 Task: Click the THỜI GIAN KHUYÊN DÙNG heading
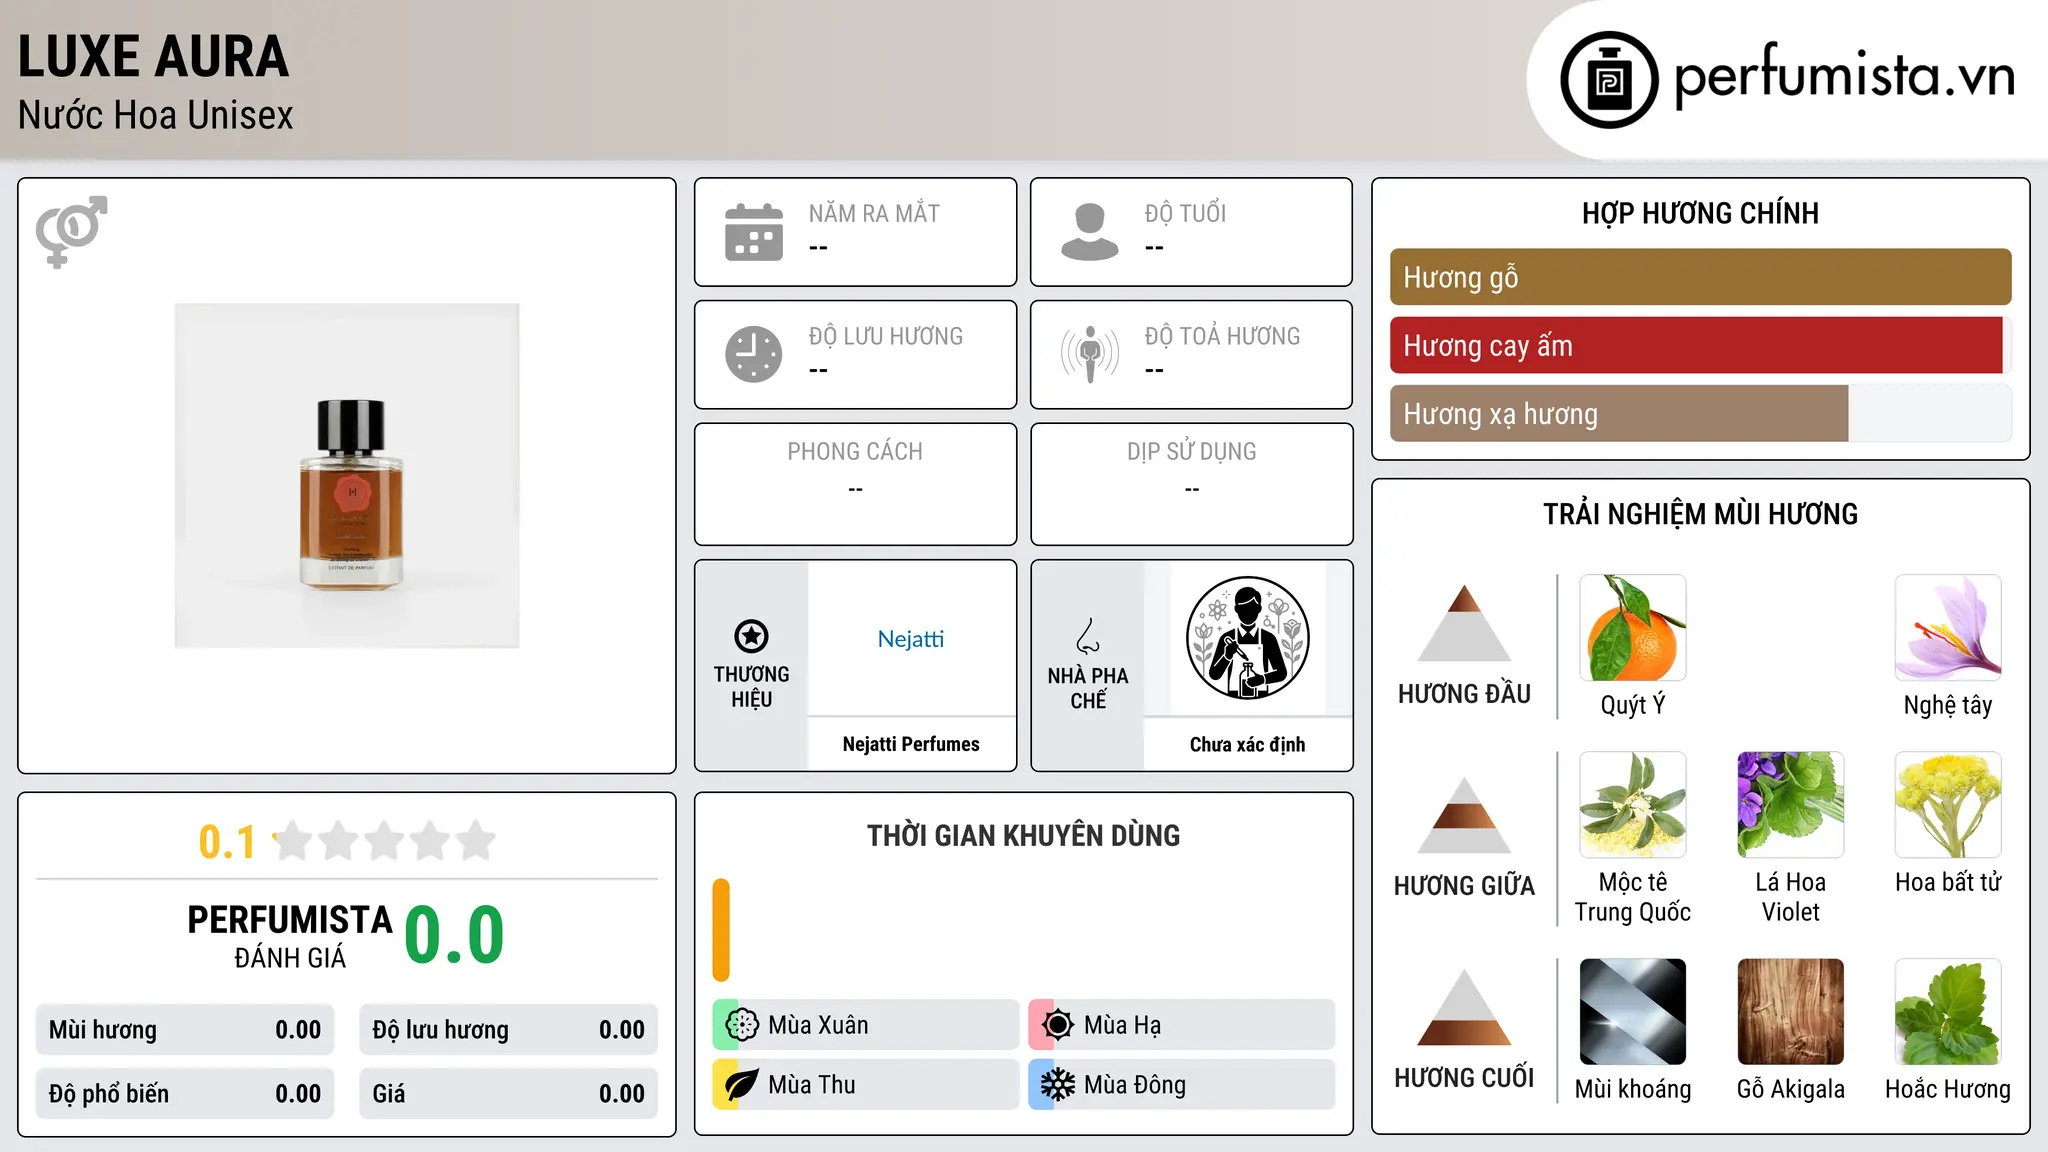pyautogui.click(x=1023, y=836)
